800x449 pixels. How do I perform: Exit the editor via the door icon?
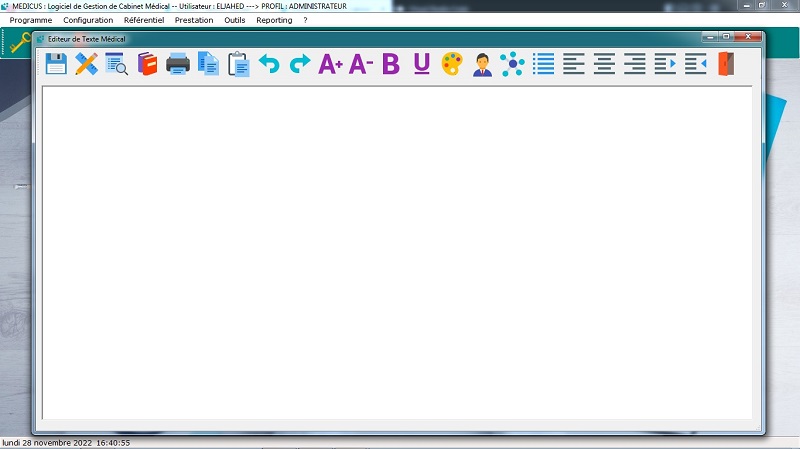point(726,64)
